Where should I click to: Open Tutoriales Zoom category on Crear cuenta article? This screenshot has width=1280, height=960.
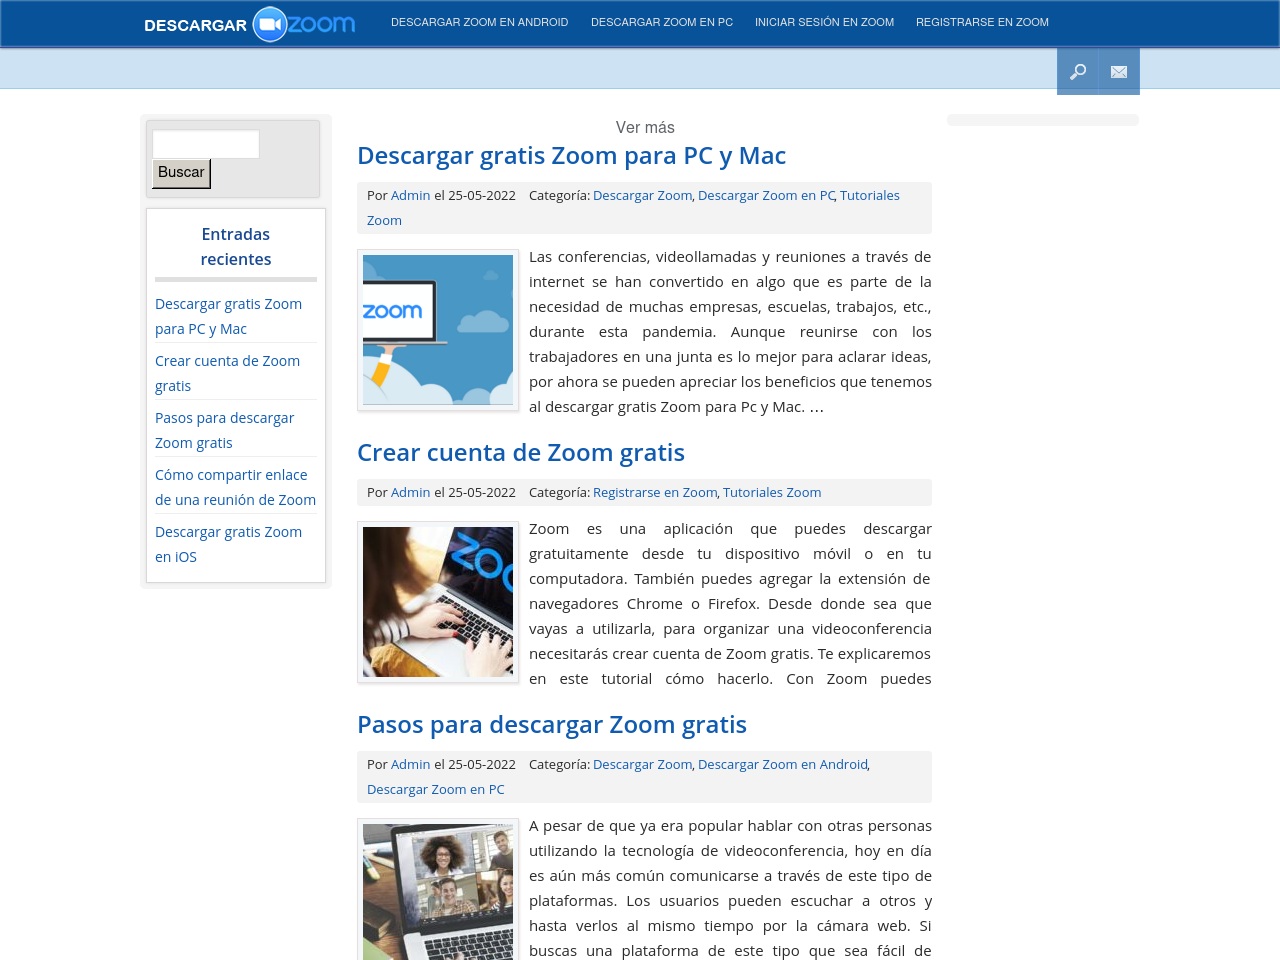772,492
